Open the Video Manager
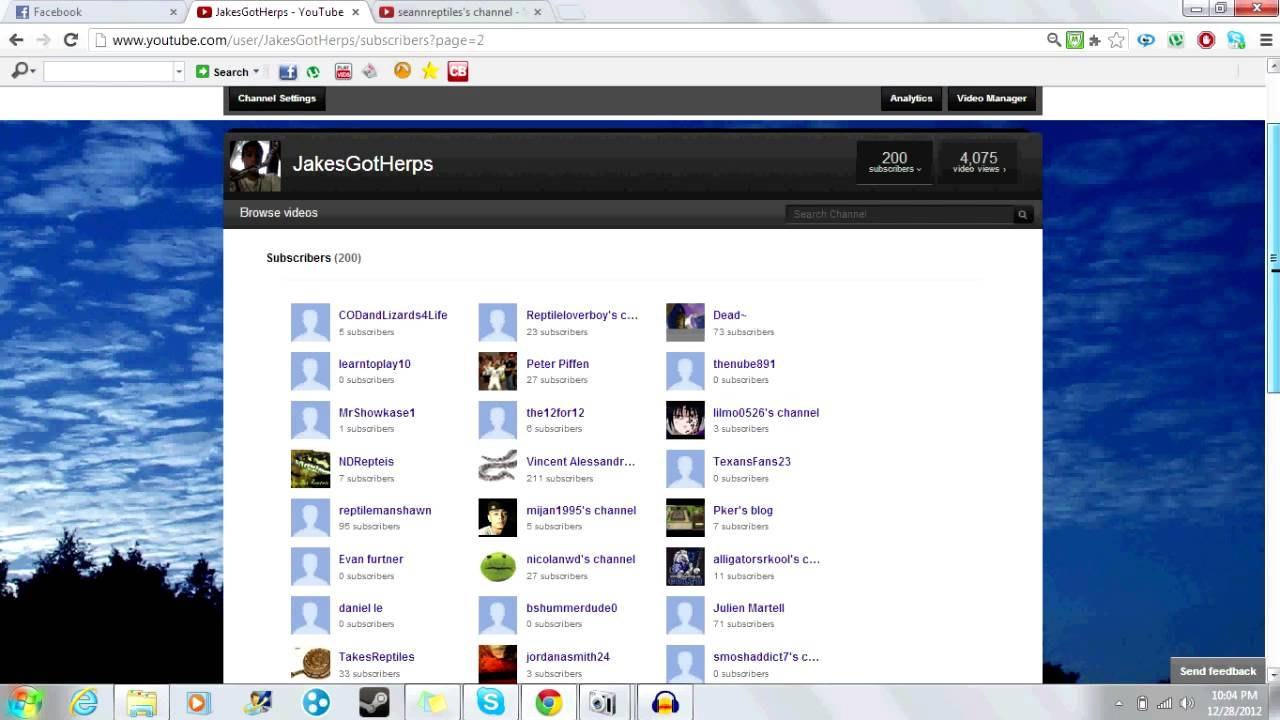This screenshot has width=1280, height=720. point(992,98)
